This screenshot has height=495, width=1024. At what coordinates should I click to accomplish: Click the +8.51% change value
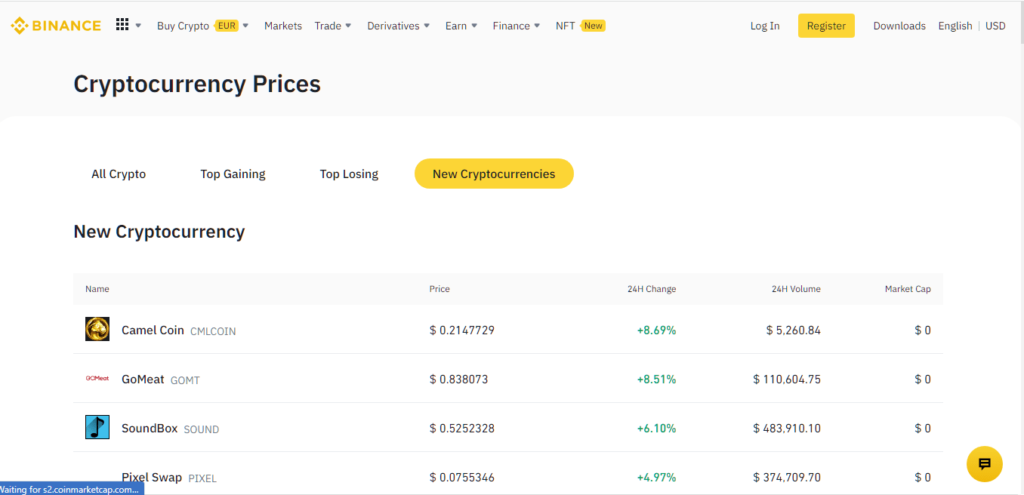(656, 379)
